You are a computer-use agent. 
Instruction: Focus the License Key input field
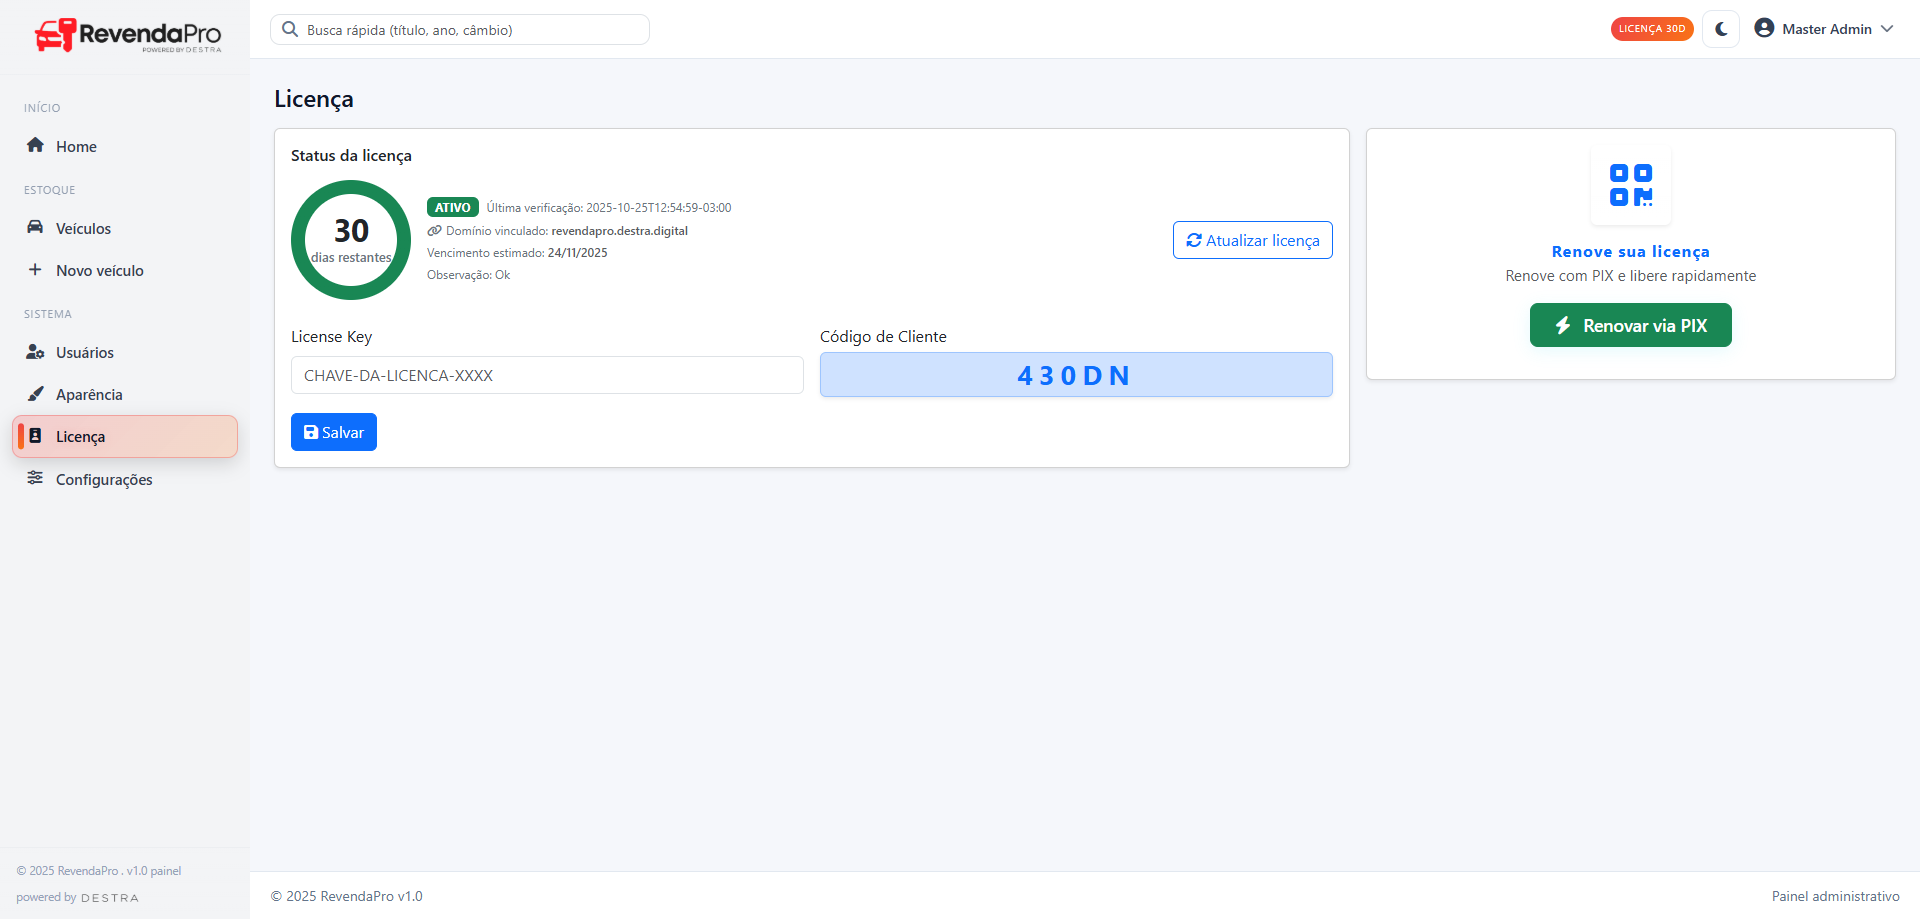click(547, 376)
